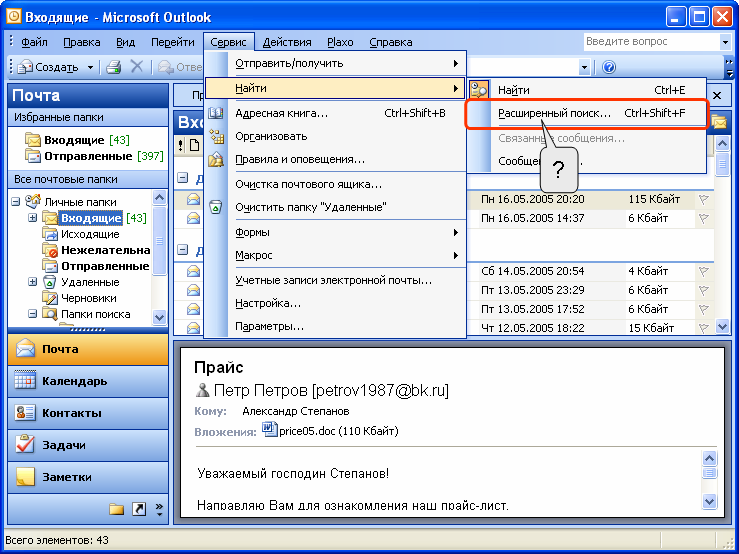This screenshot has width=739, height=554.
Task: Click envelope icon of 16.05.2005 14:37 message
Action: [x=193, y=218]
